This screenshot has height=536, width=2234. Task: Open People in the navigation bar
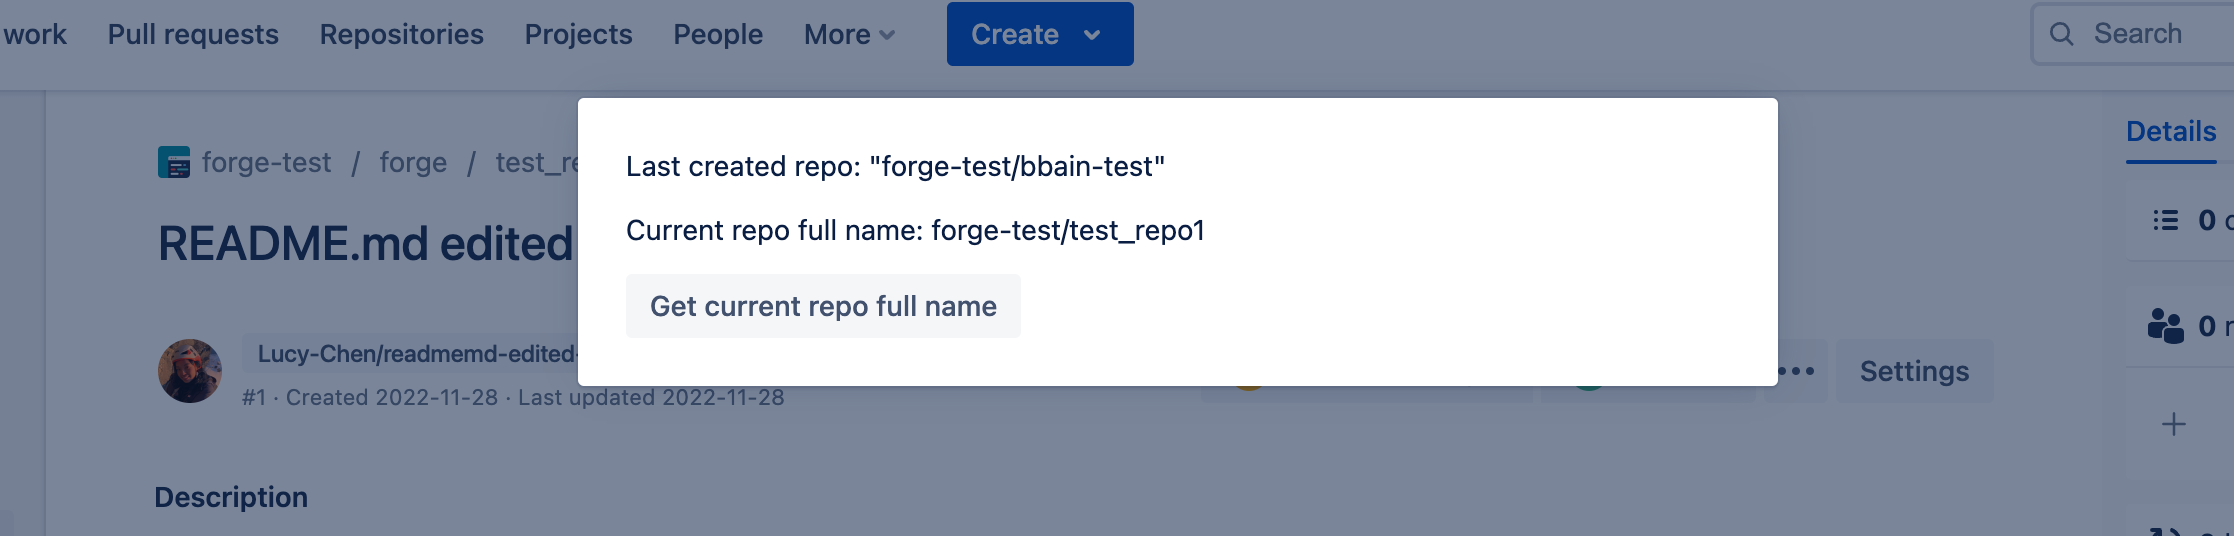[x=718, y=34]
